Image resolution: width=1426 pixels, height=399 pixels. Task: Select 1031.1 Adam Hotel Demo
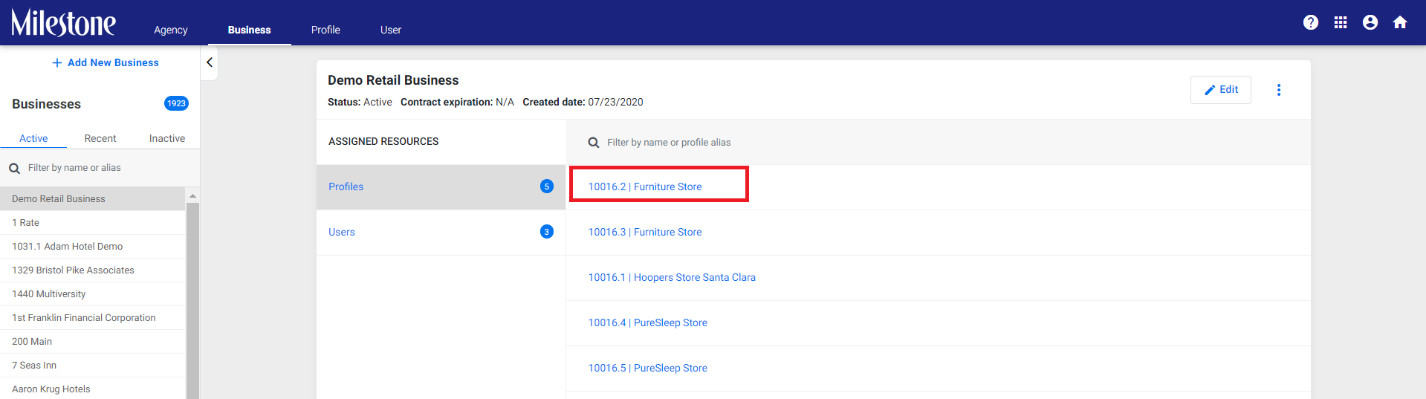tap(93, 246)
